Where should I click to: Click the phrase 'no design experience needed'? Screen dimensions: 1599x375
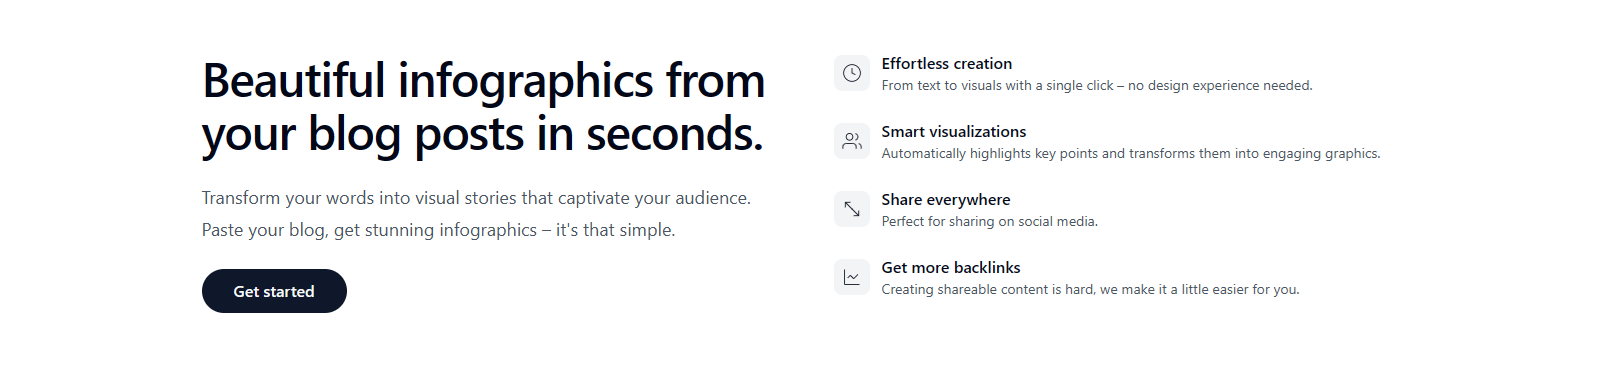1219,86
